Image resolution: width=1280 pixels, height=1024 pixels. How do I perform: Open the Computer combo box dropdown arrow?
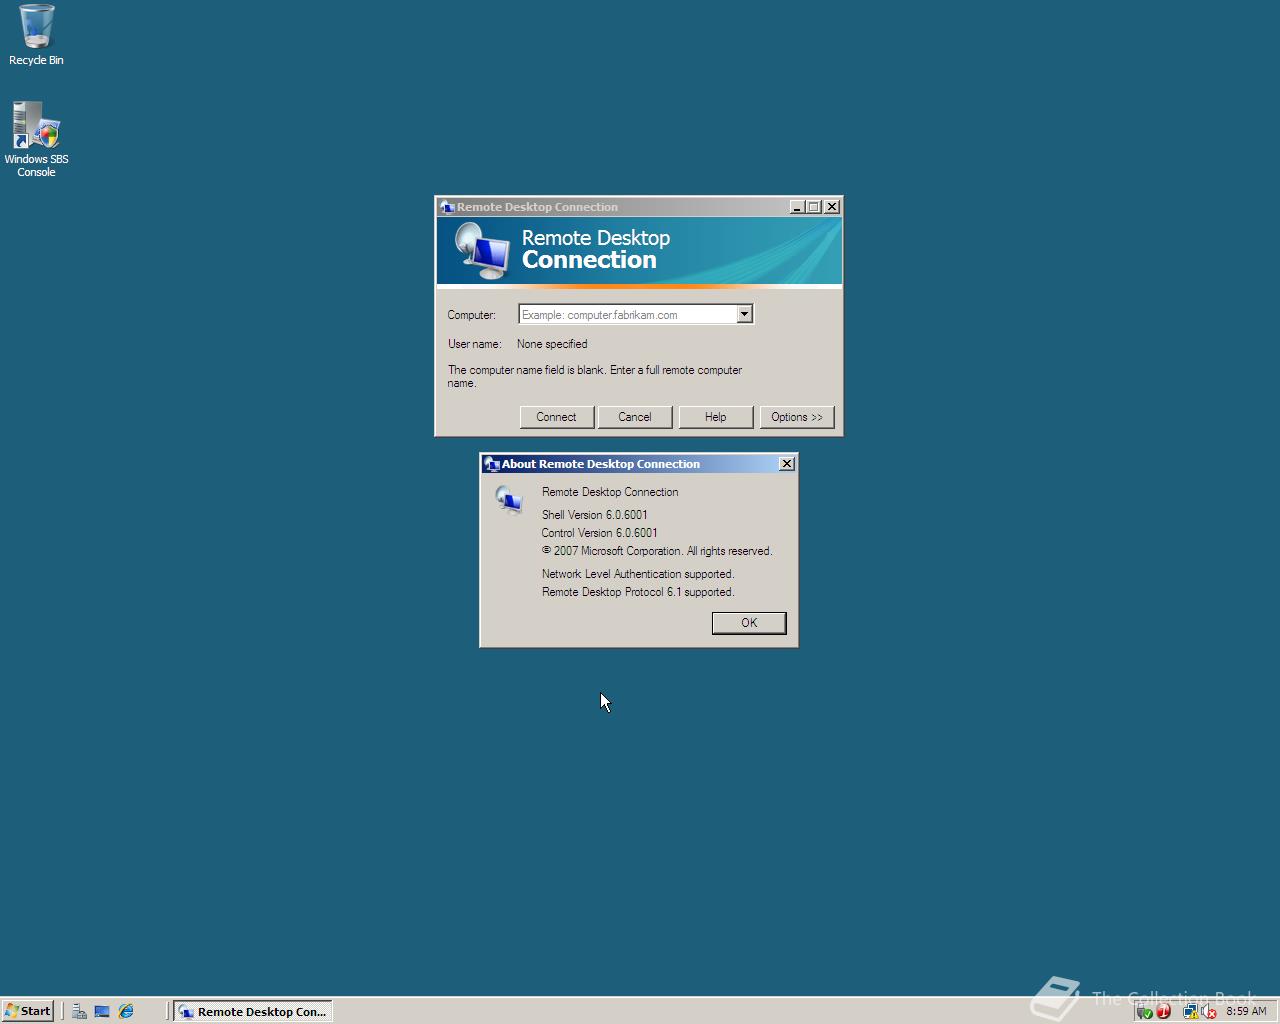click(744, 315)
